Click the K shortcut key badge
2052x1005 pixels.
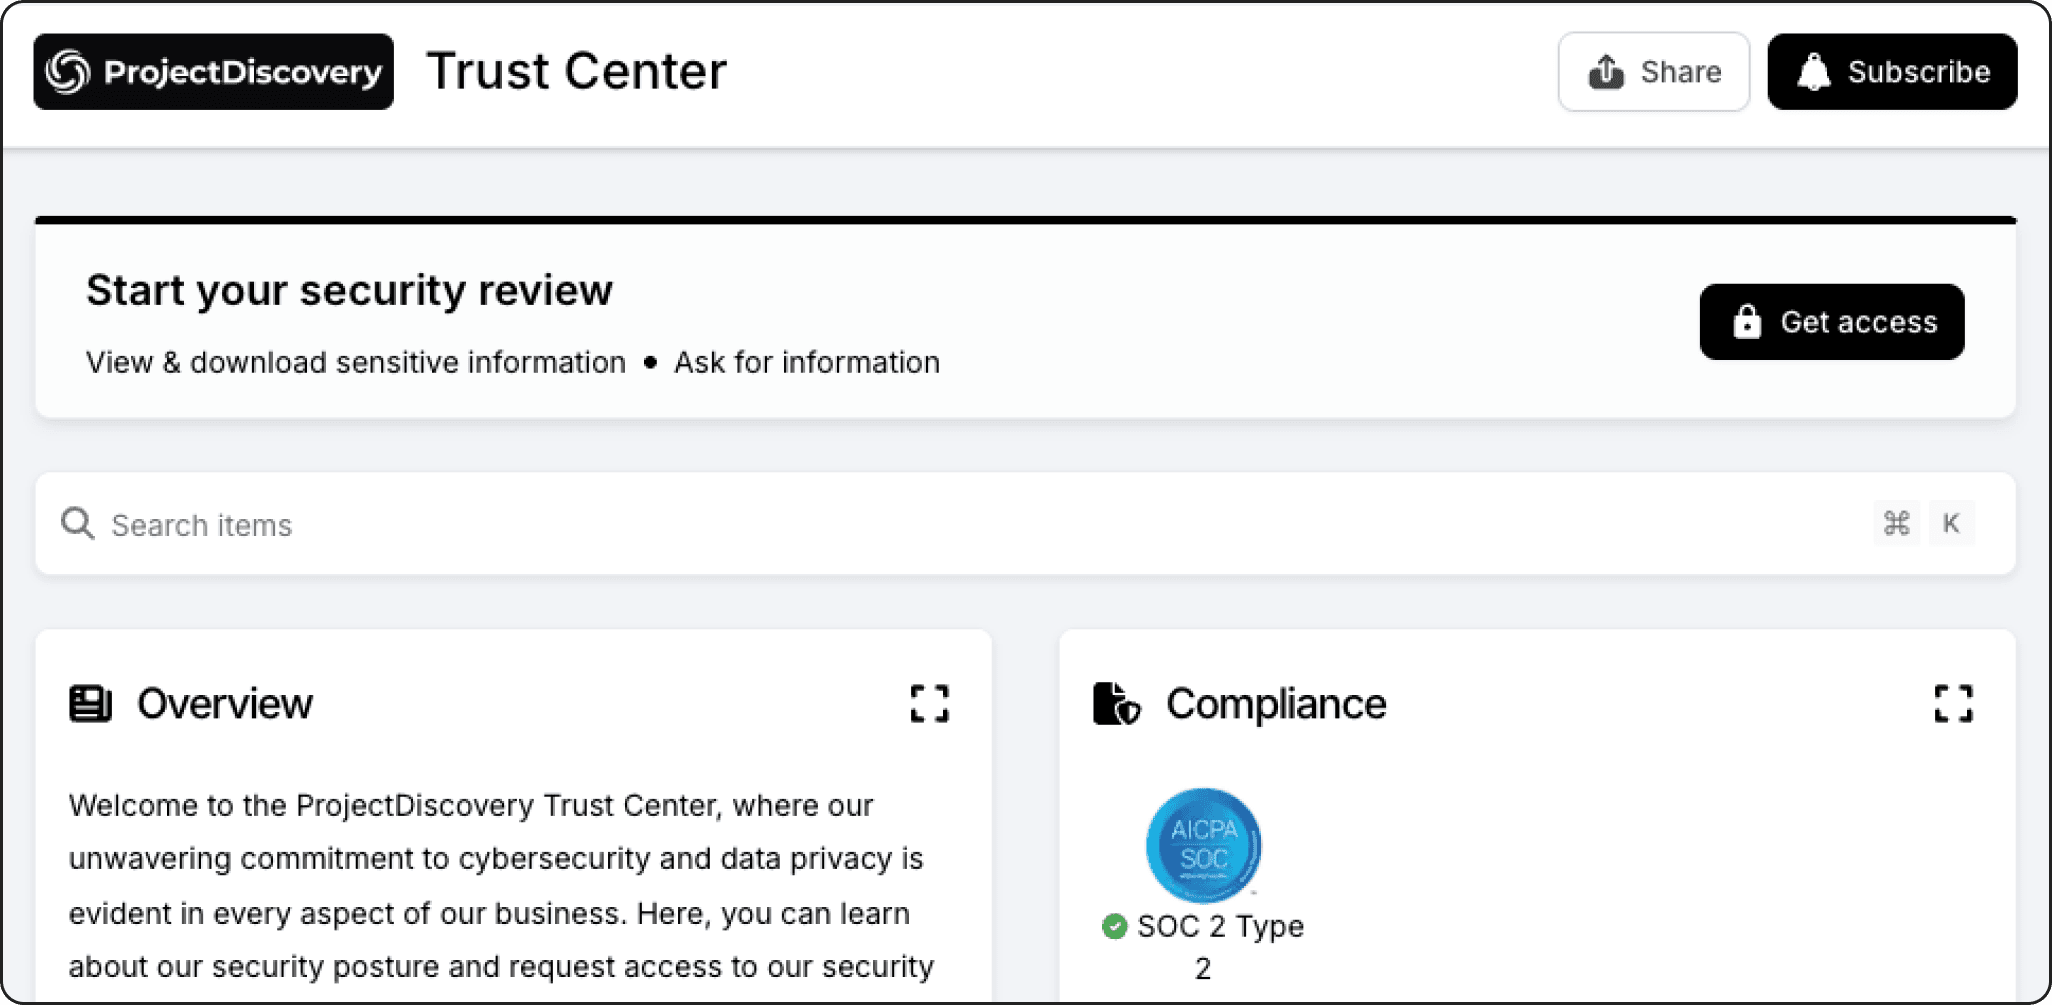pos(1950,523)
